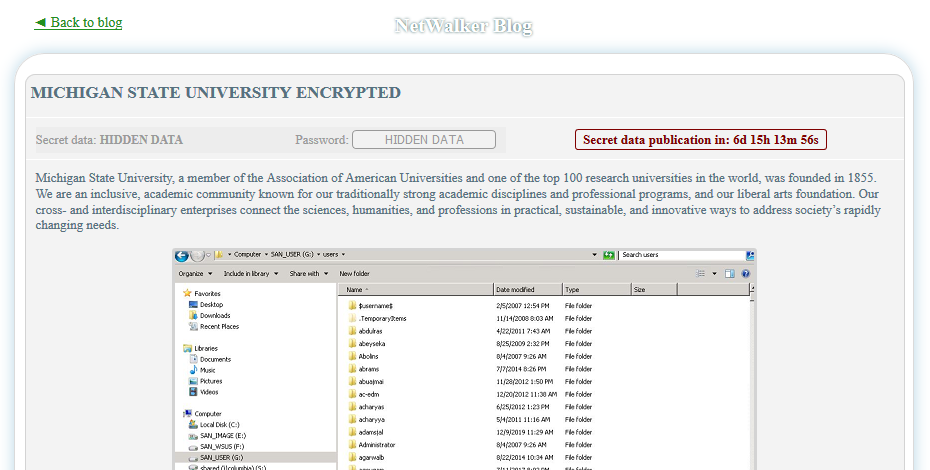The image size is (930, 470).
Task: Click the green refresh icon in address bar
Action: click(608, 255)
